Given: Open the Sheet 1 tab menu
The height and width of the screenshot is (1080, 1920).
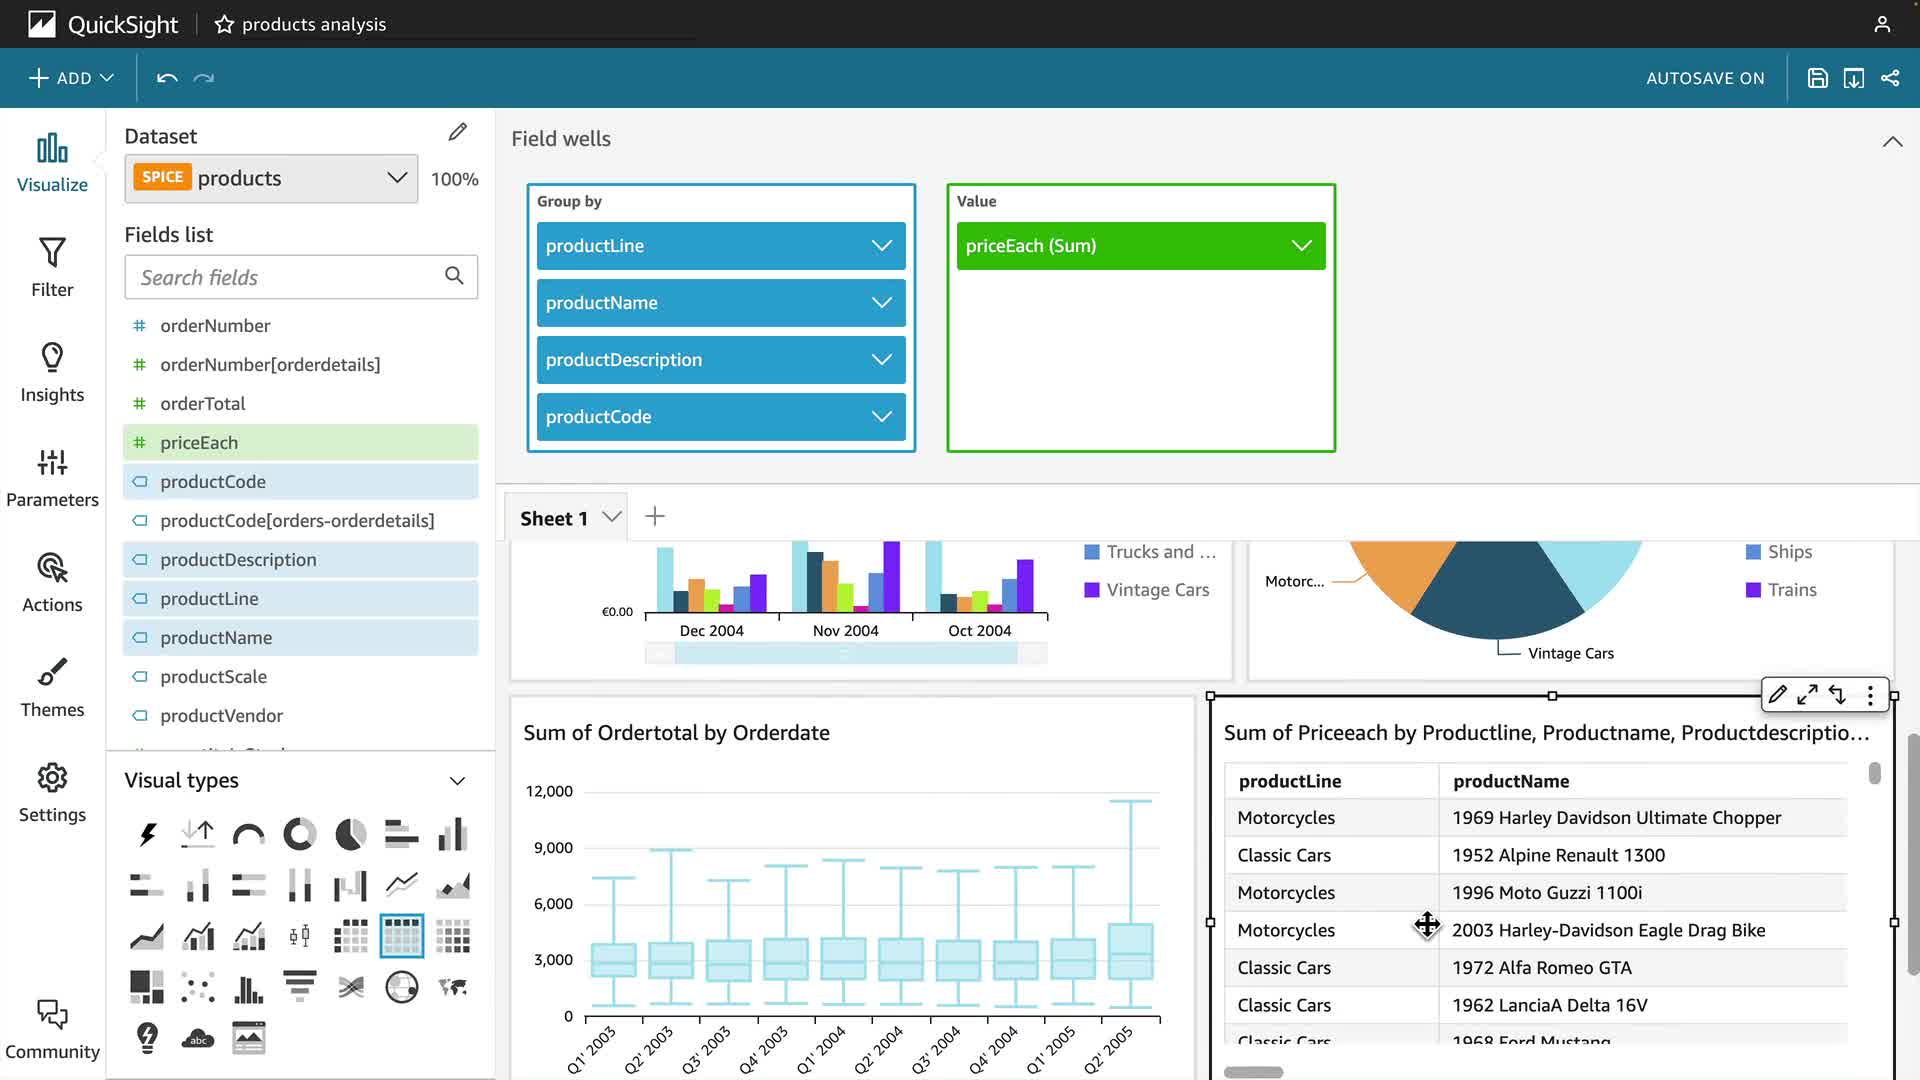Looking at the screenshot, I should (x=612, y=517).
